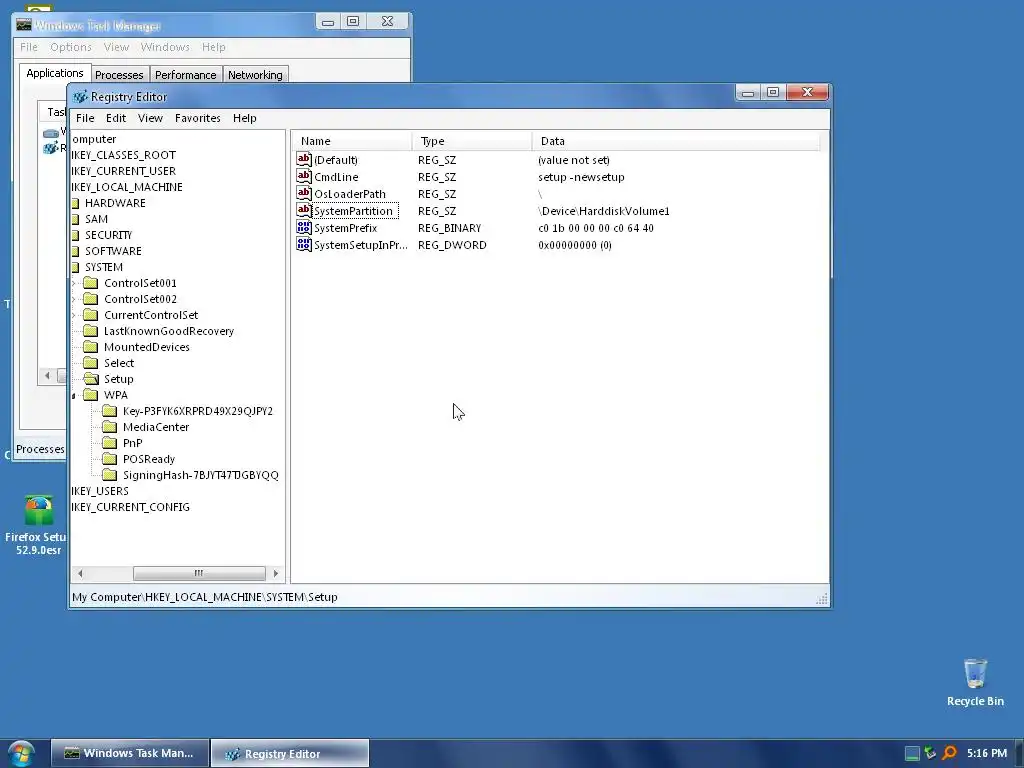Click the (Default) value string icon
The image size is (1024, 768).
304,159
